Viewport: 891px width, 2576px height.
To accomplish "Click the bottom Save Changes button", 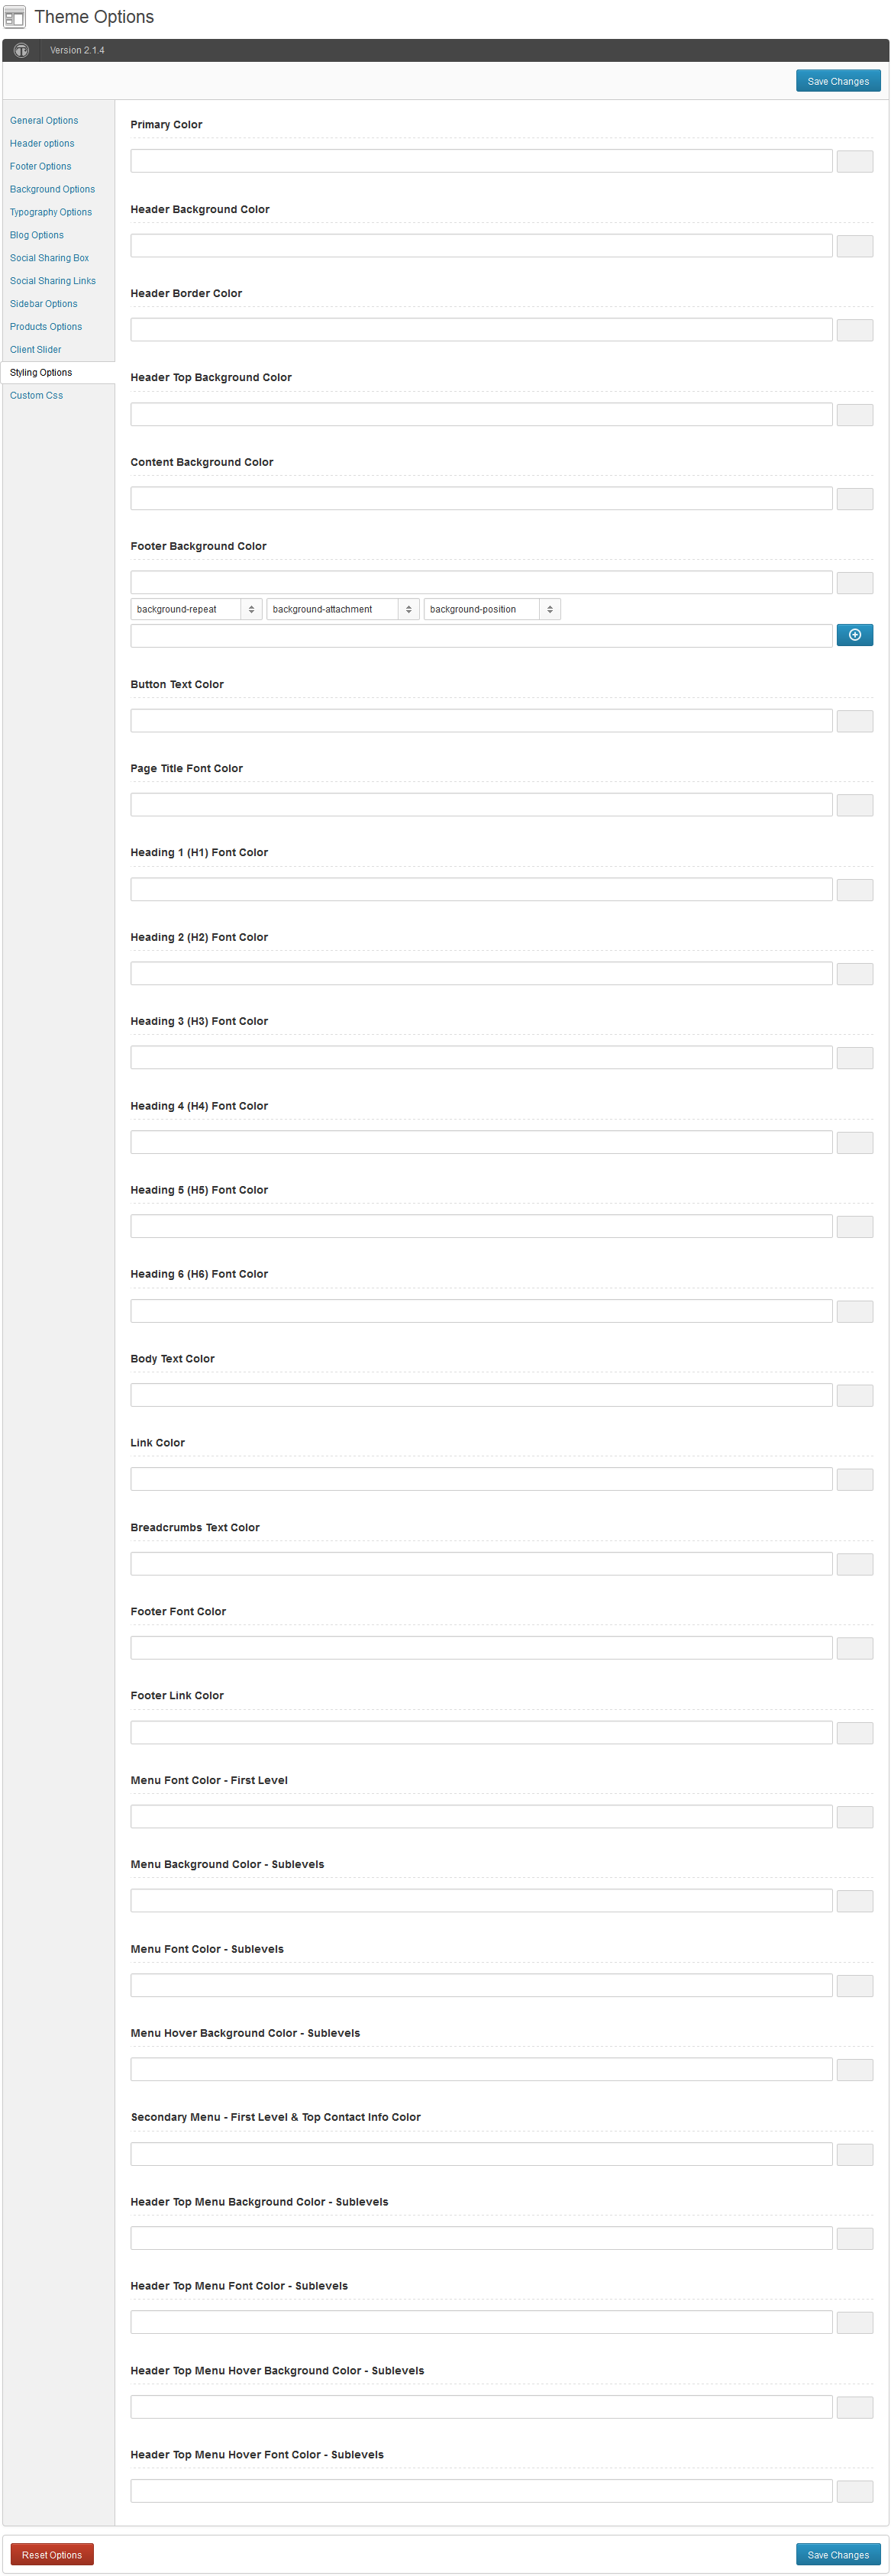I will (838, 2554).
